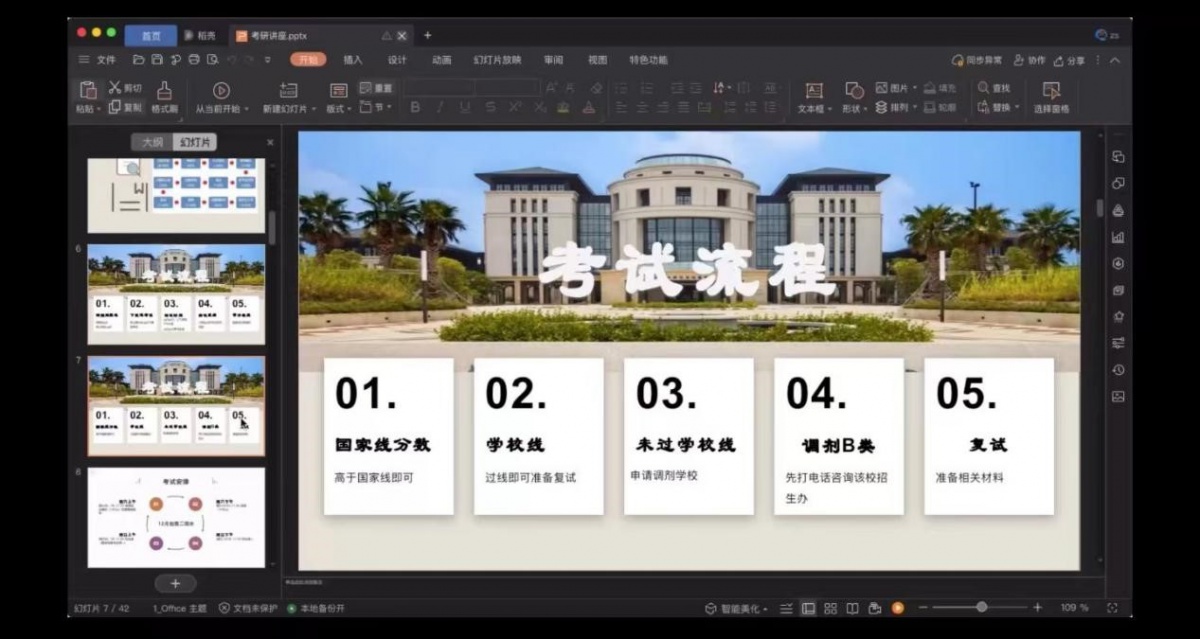Click the save icon in quick access bar
This screenshot has width=1200, height=639.
157,60
